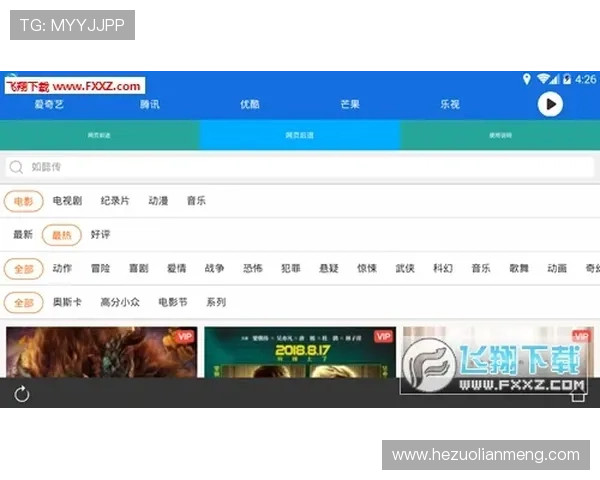This screenshot has width=600, height=480.
Task: Select the 电影 category chip
Action: 23,201
